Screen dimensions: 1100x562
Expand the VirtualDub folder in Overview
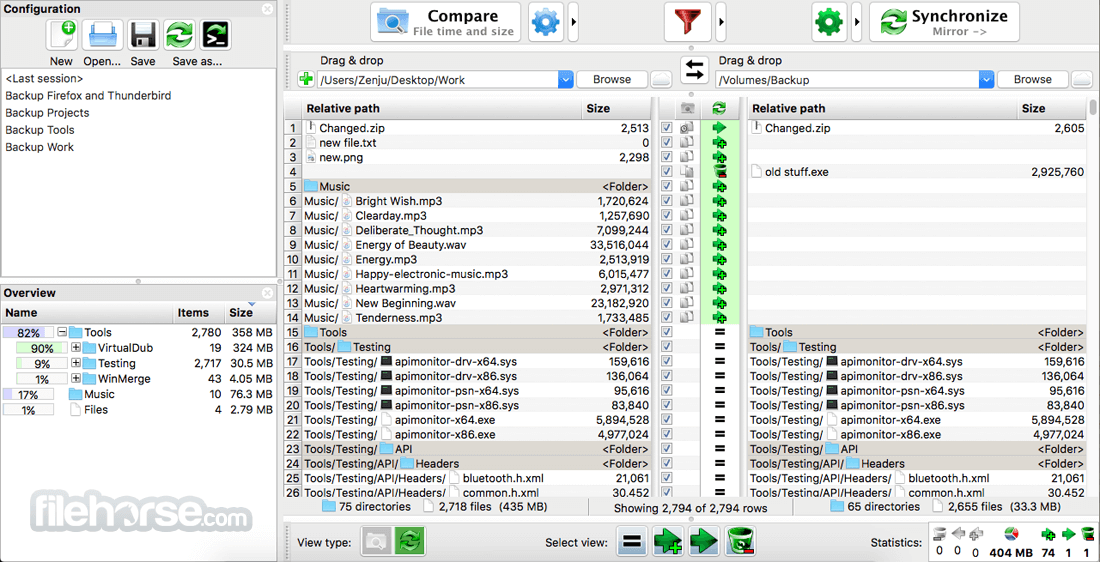click(x=76, y=348)
